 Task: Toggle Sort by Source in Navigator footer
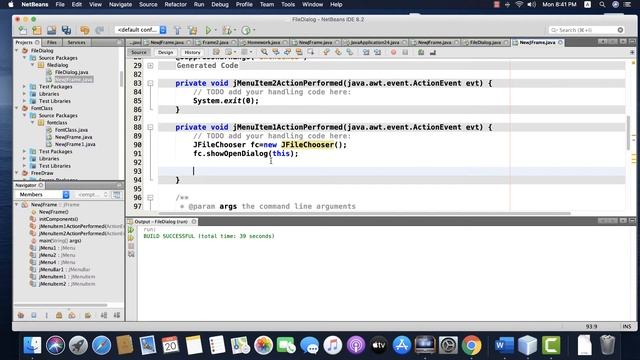117,315
